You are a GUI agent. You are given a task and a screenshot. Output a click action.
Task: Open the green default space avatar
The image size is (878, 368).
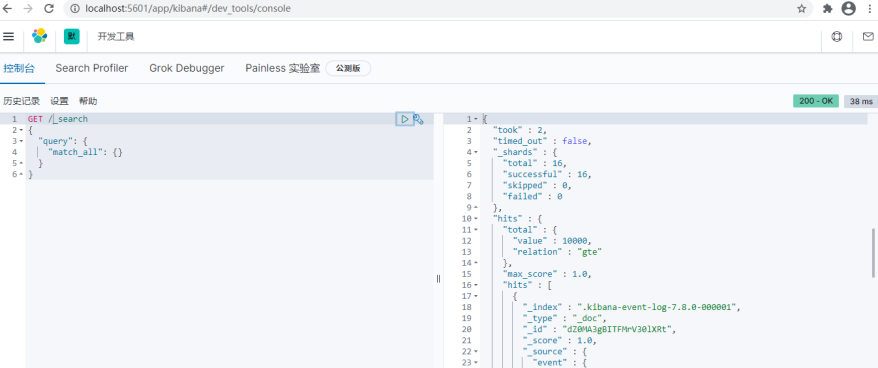[x=72, y=36]
